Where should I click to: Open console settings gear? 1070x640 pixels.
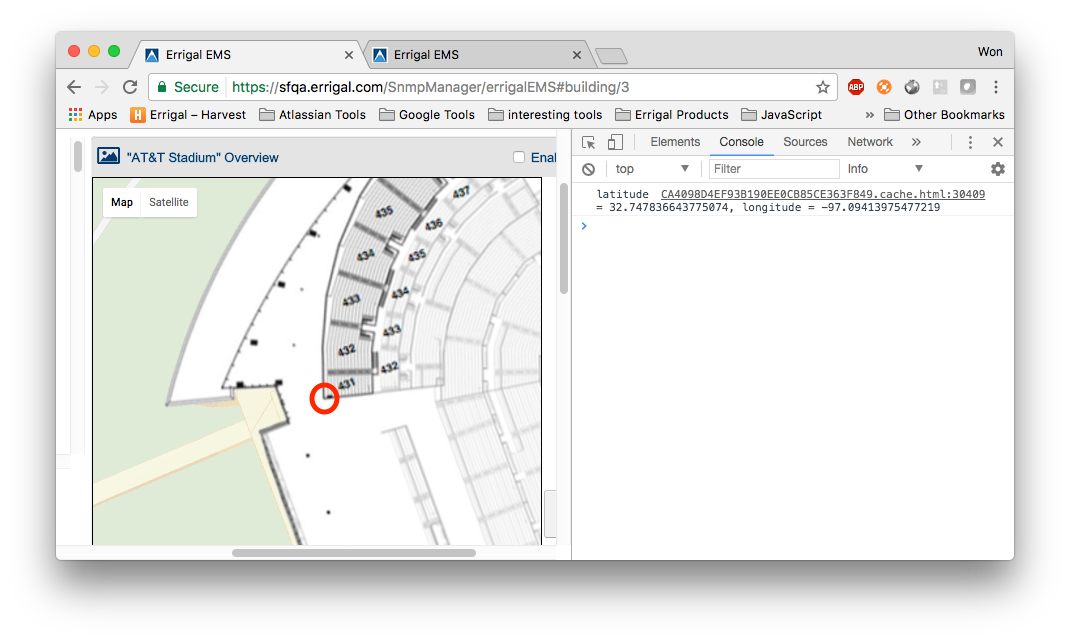tap(997, 169)
